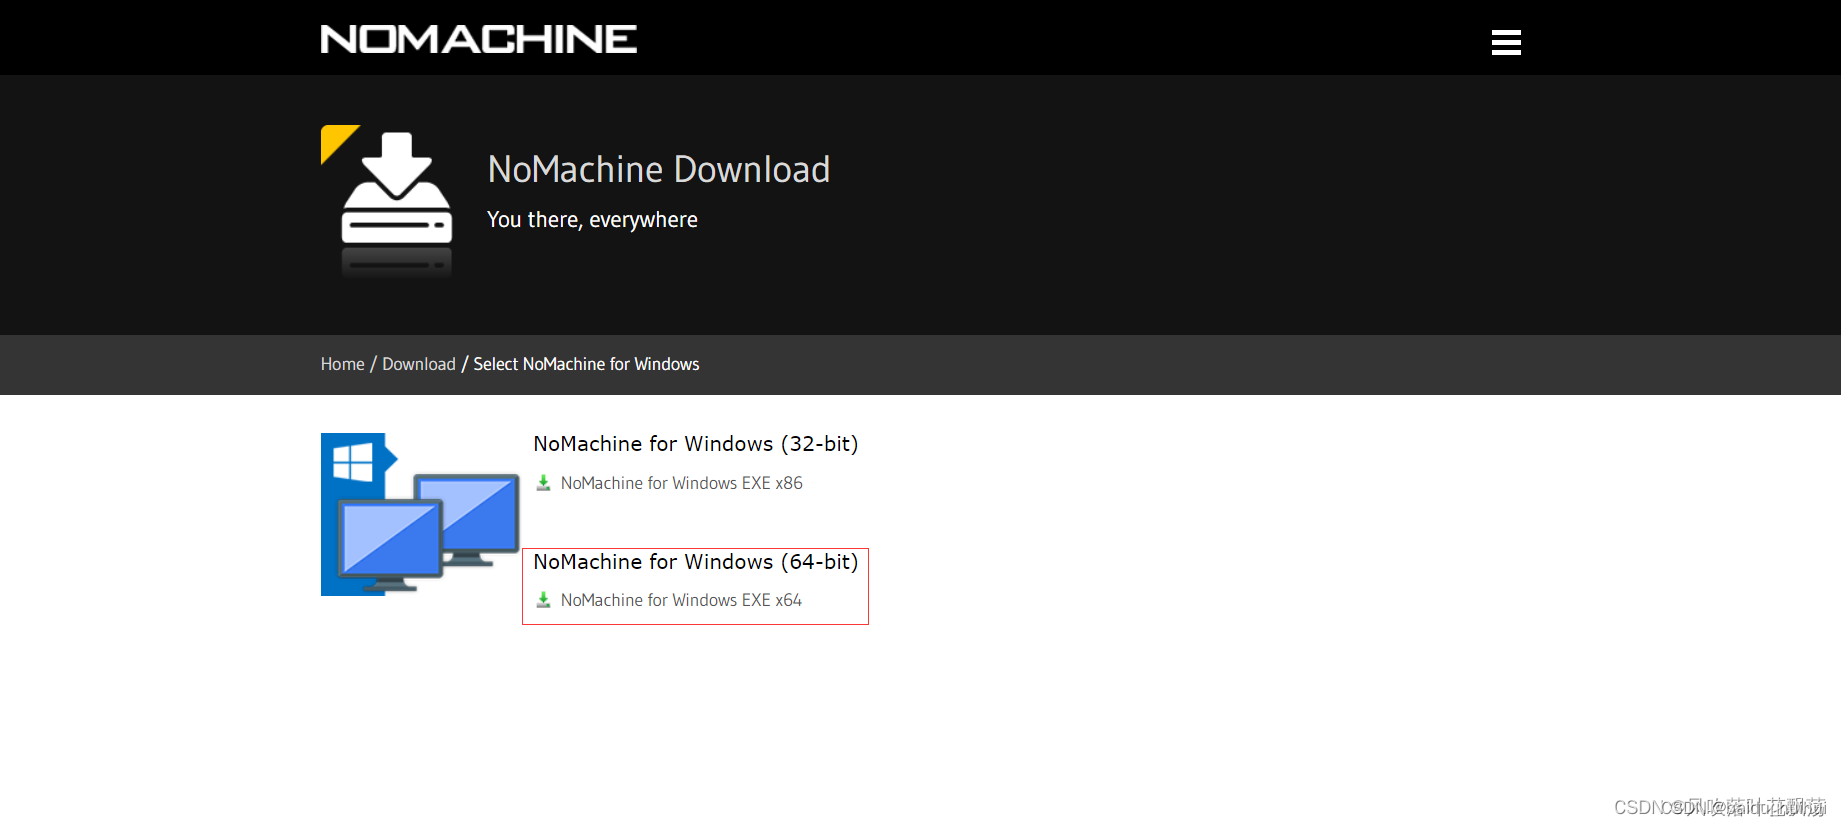Viewport: 1841px width, 826px height.
Task: Click the Windows computers image
Action: click(420, 514)
